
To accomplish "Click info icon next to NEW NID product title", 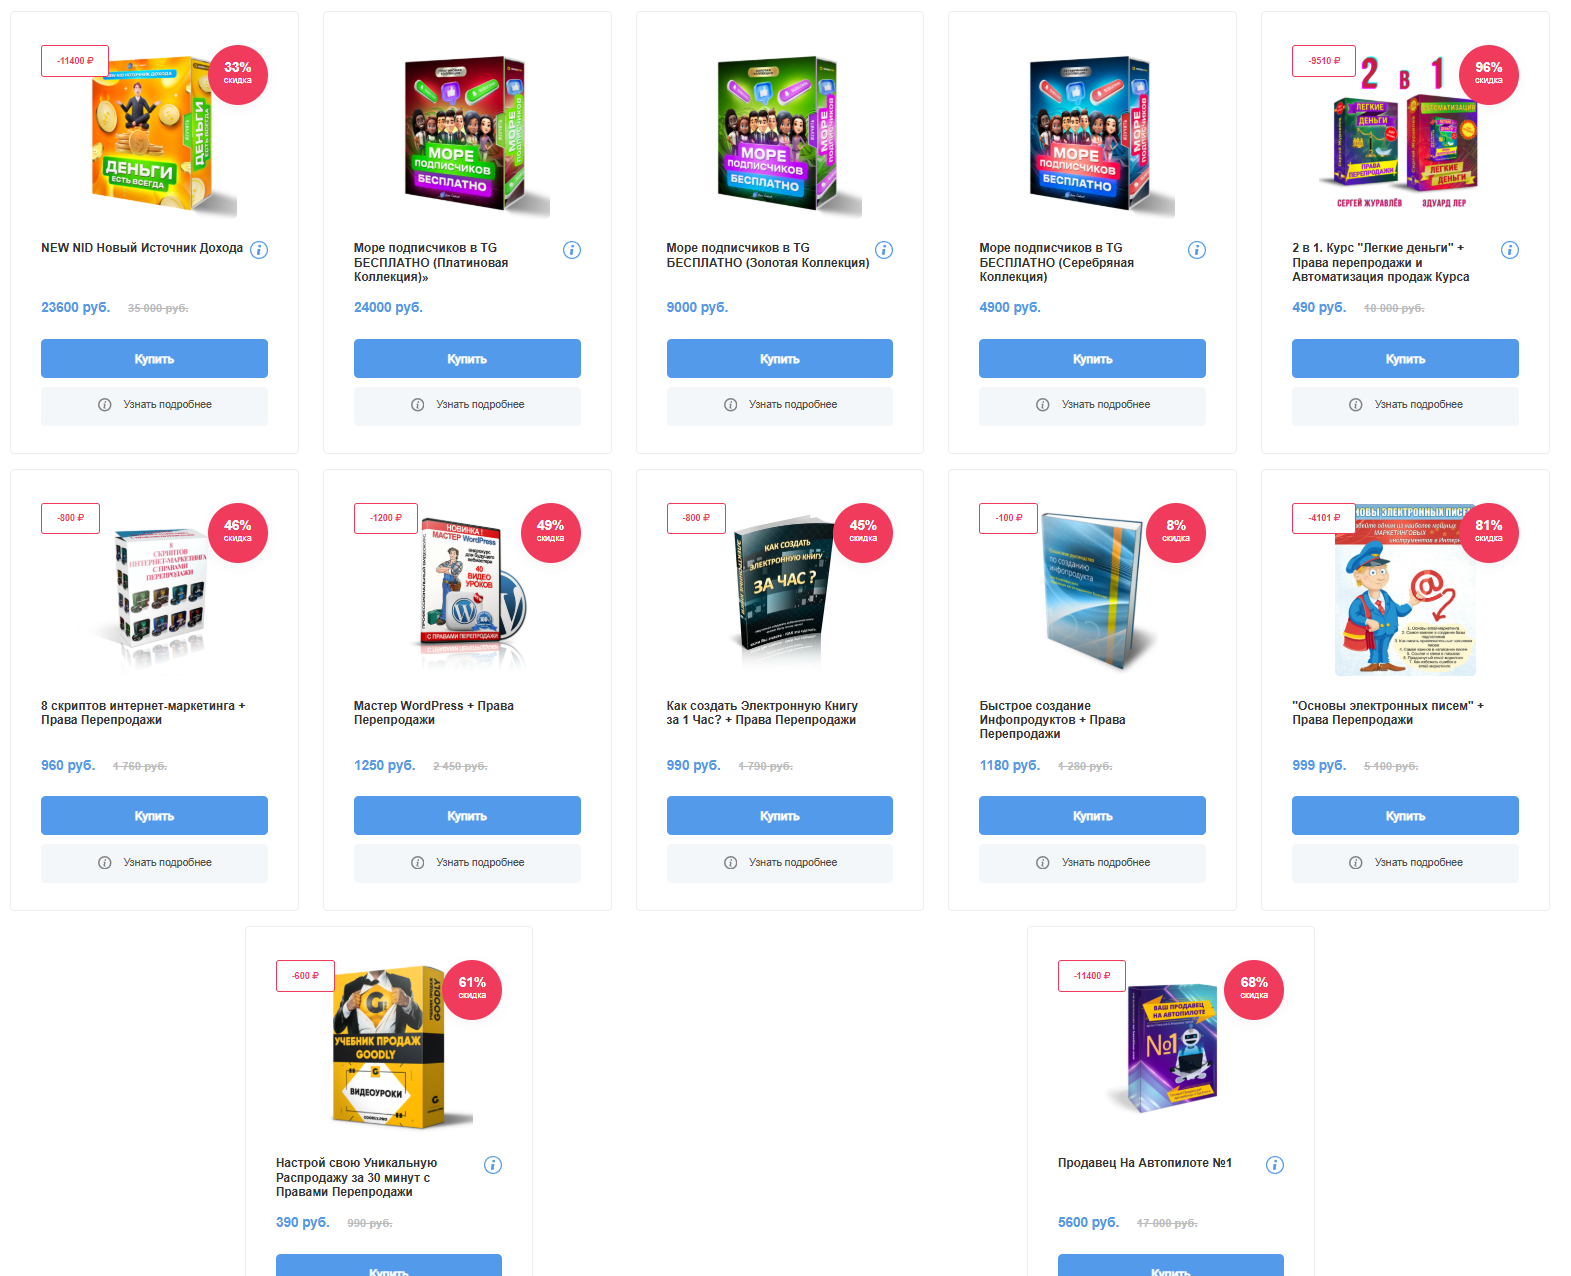I will (x=259, y=250).
